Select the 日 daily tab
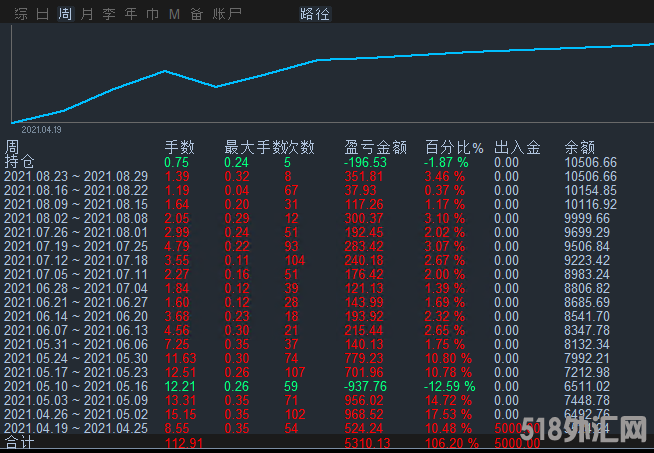Screen dimensions: 654x453 [x=42, y=14]
